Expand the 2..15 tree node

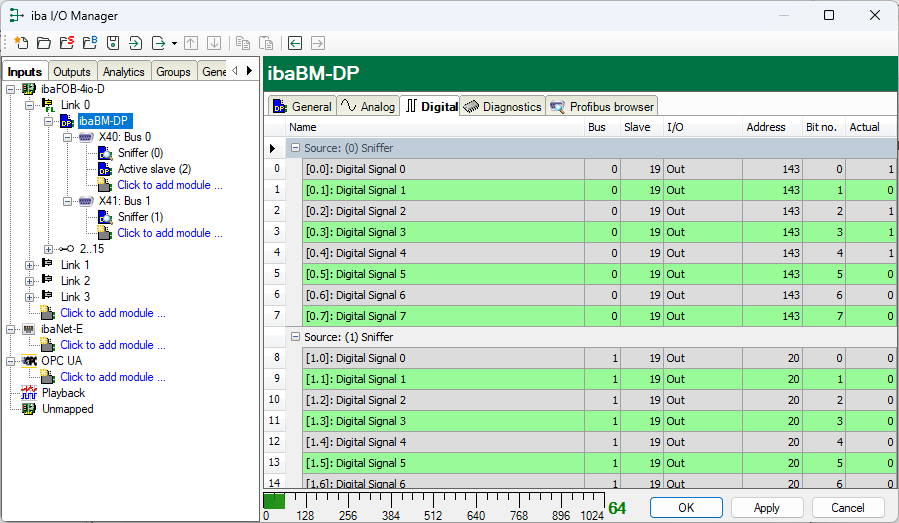(49, 249)
